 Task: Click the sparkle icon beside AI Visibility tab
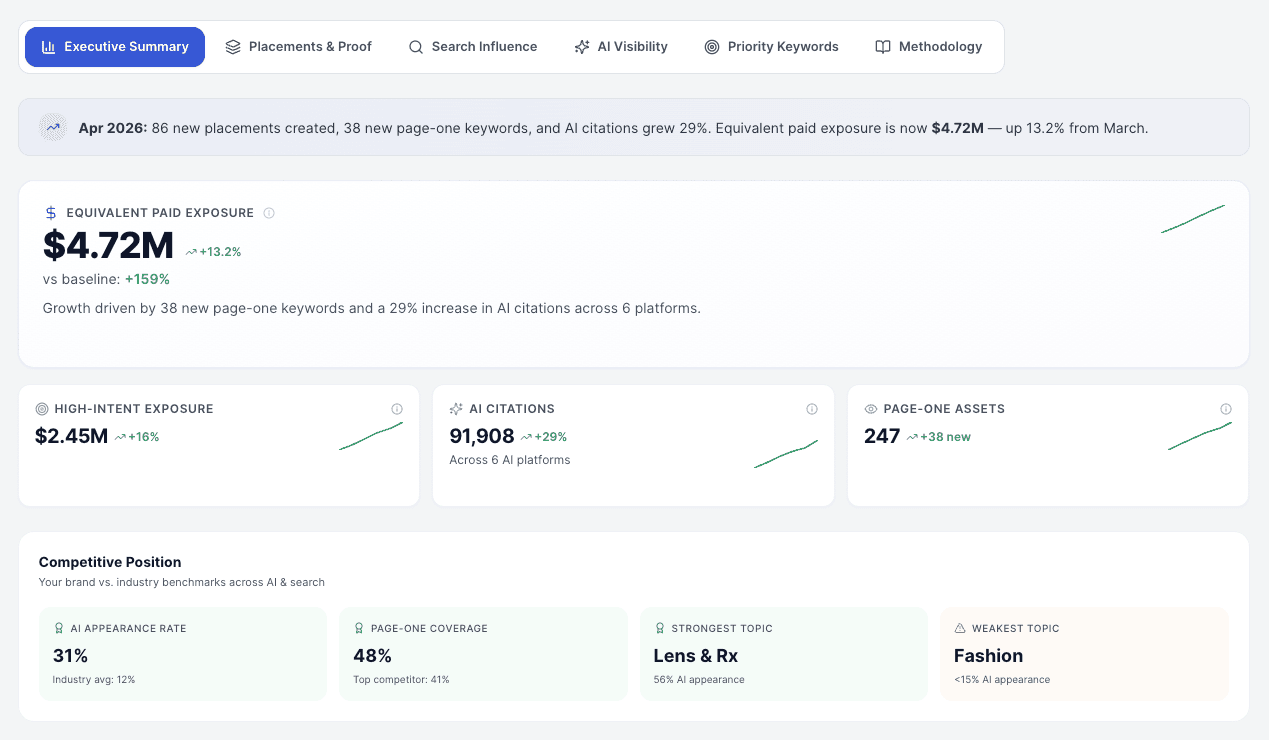[x=582, y=47]
